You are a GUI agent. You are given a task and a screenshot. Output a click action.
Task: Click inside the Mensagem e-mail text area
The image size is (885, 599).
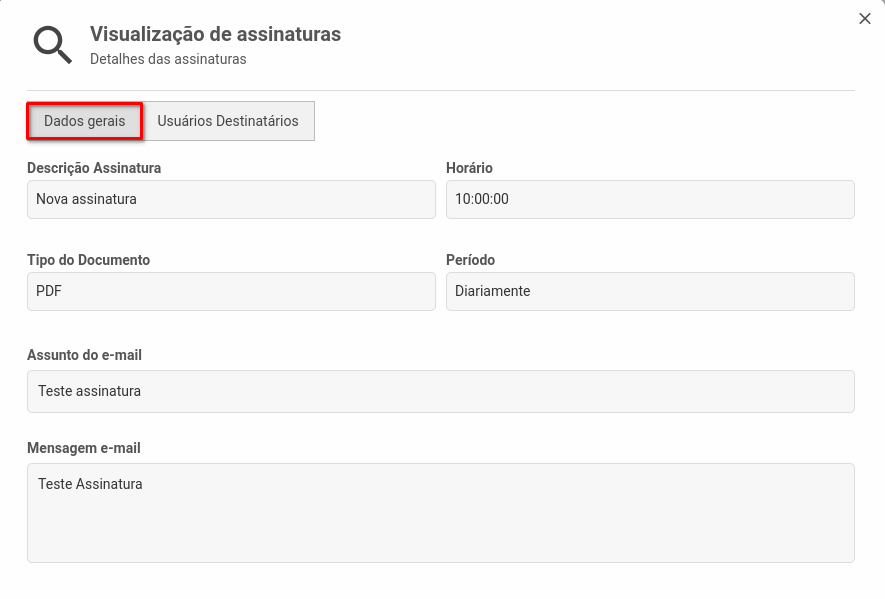(x=440, y=510)
